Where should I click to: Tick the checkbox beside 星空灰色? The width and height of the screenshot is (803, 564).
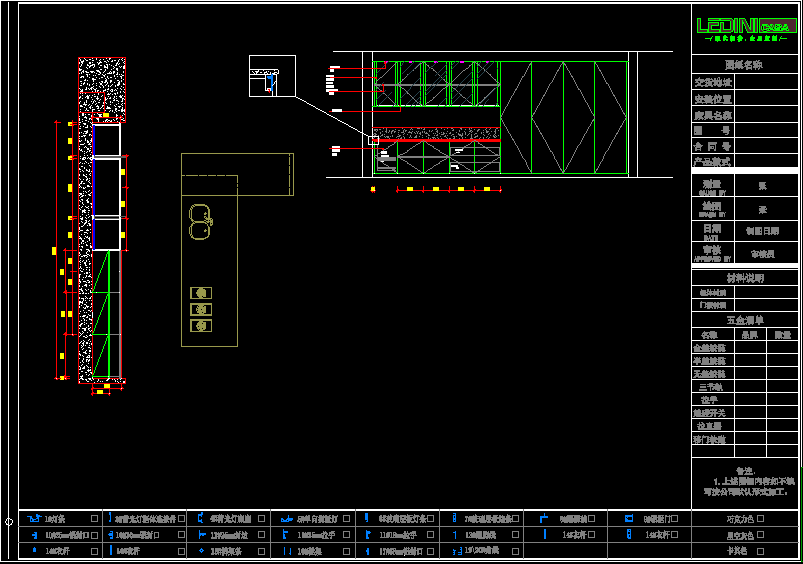(x=761, y=535)
